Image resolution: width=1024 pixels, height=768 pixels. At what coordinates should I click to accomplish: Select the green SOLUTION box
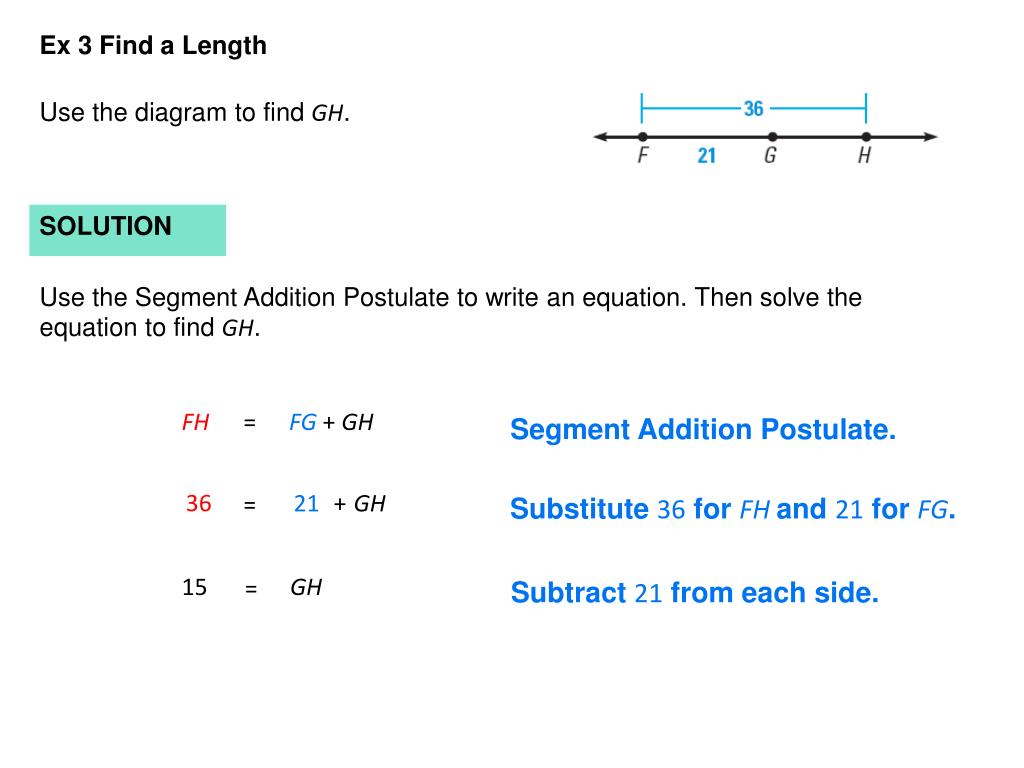[x=127, y=230]
